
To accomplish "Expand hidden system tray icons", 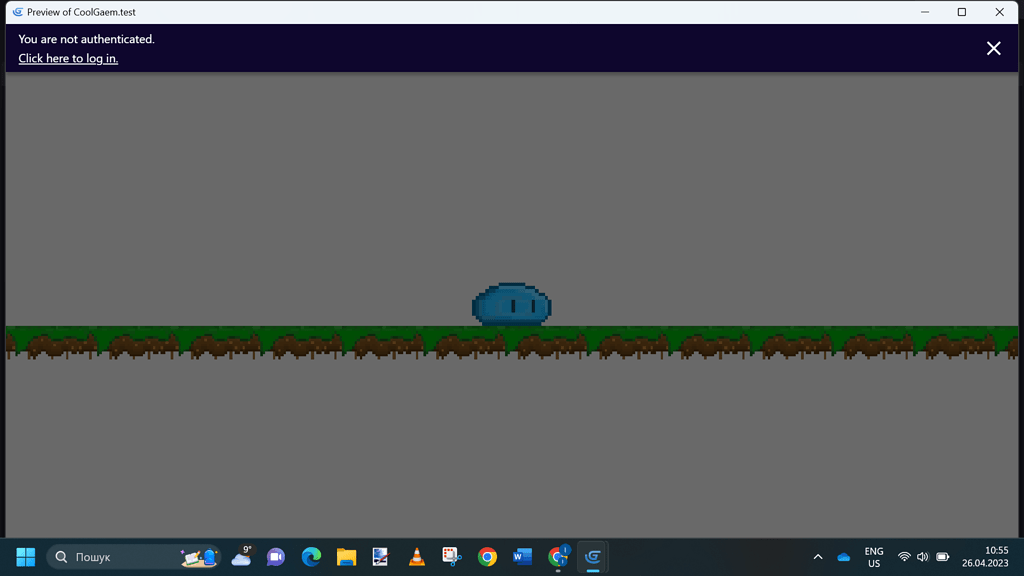I will (818, 556).
